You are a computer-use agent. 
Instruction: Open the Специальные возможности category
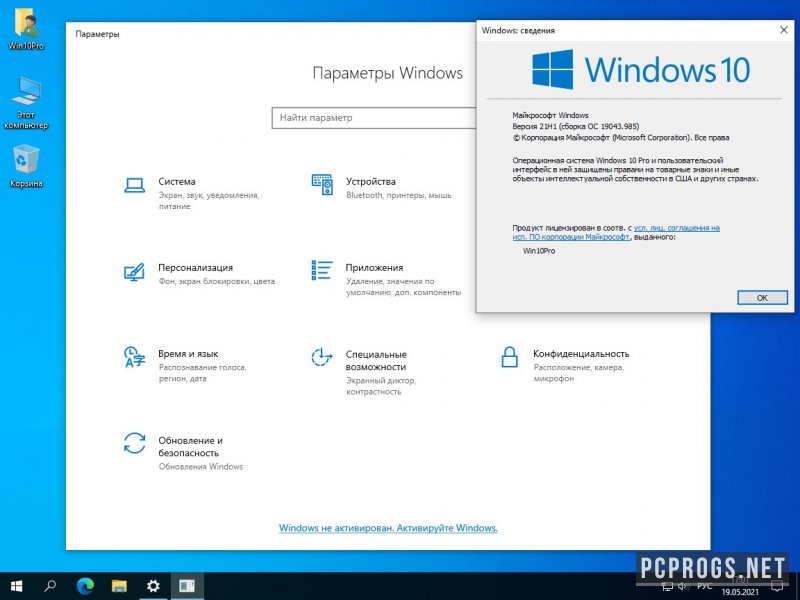(363, 372)
